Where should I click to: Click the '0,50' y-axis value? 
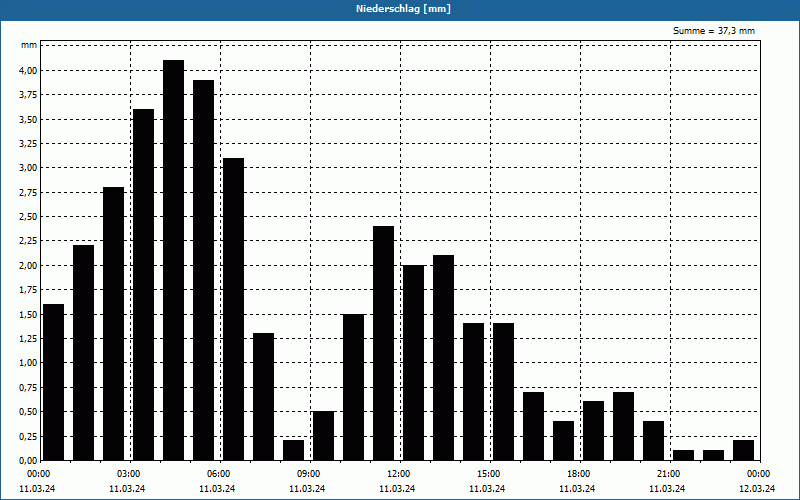tap(29, 412)
